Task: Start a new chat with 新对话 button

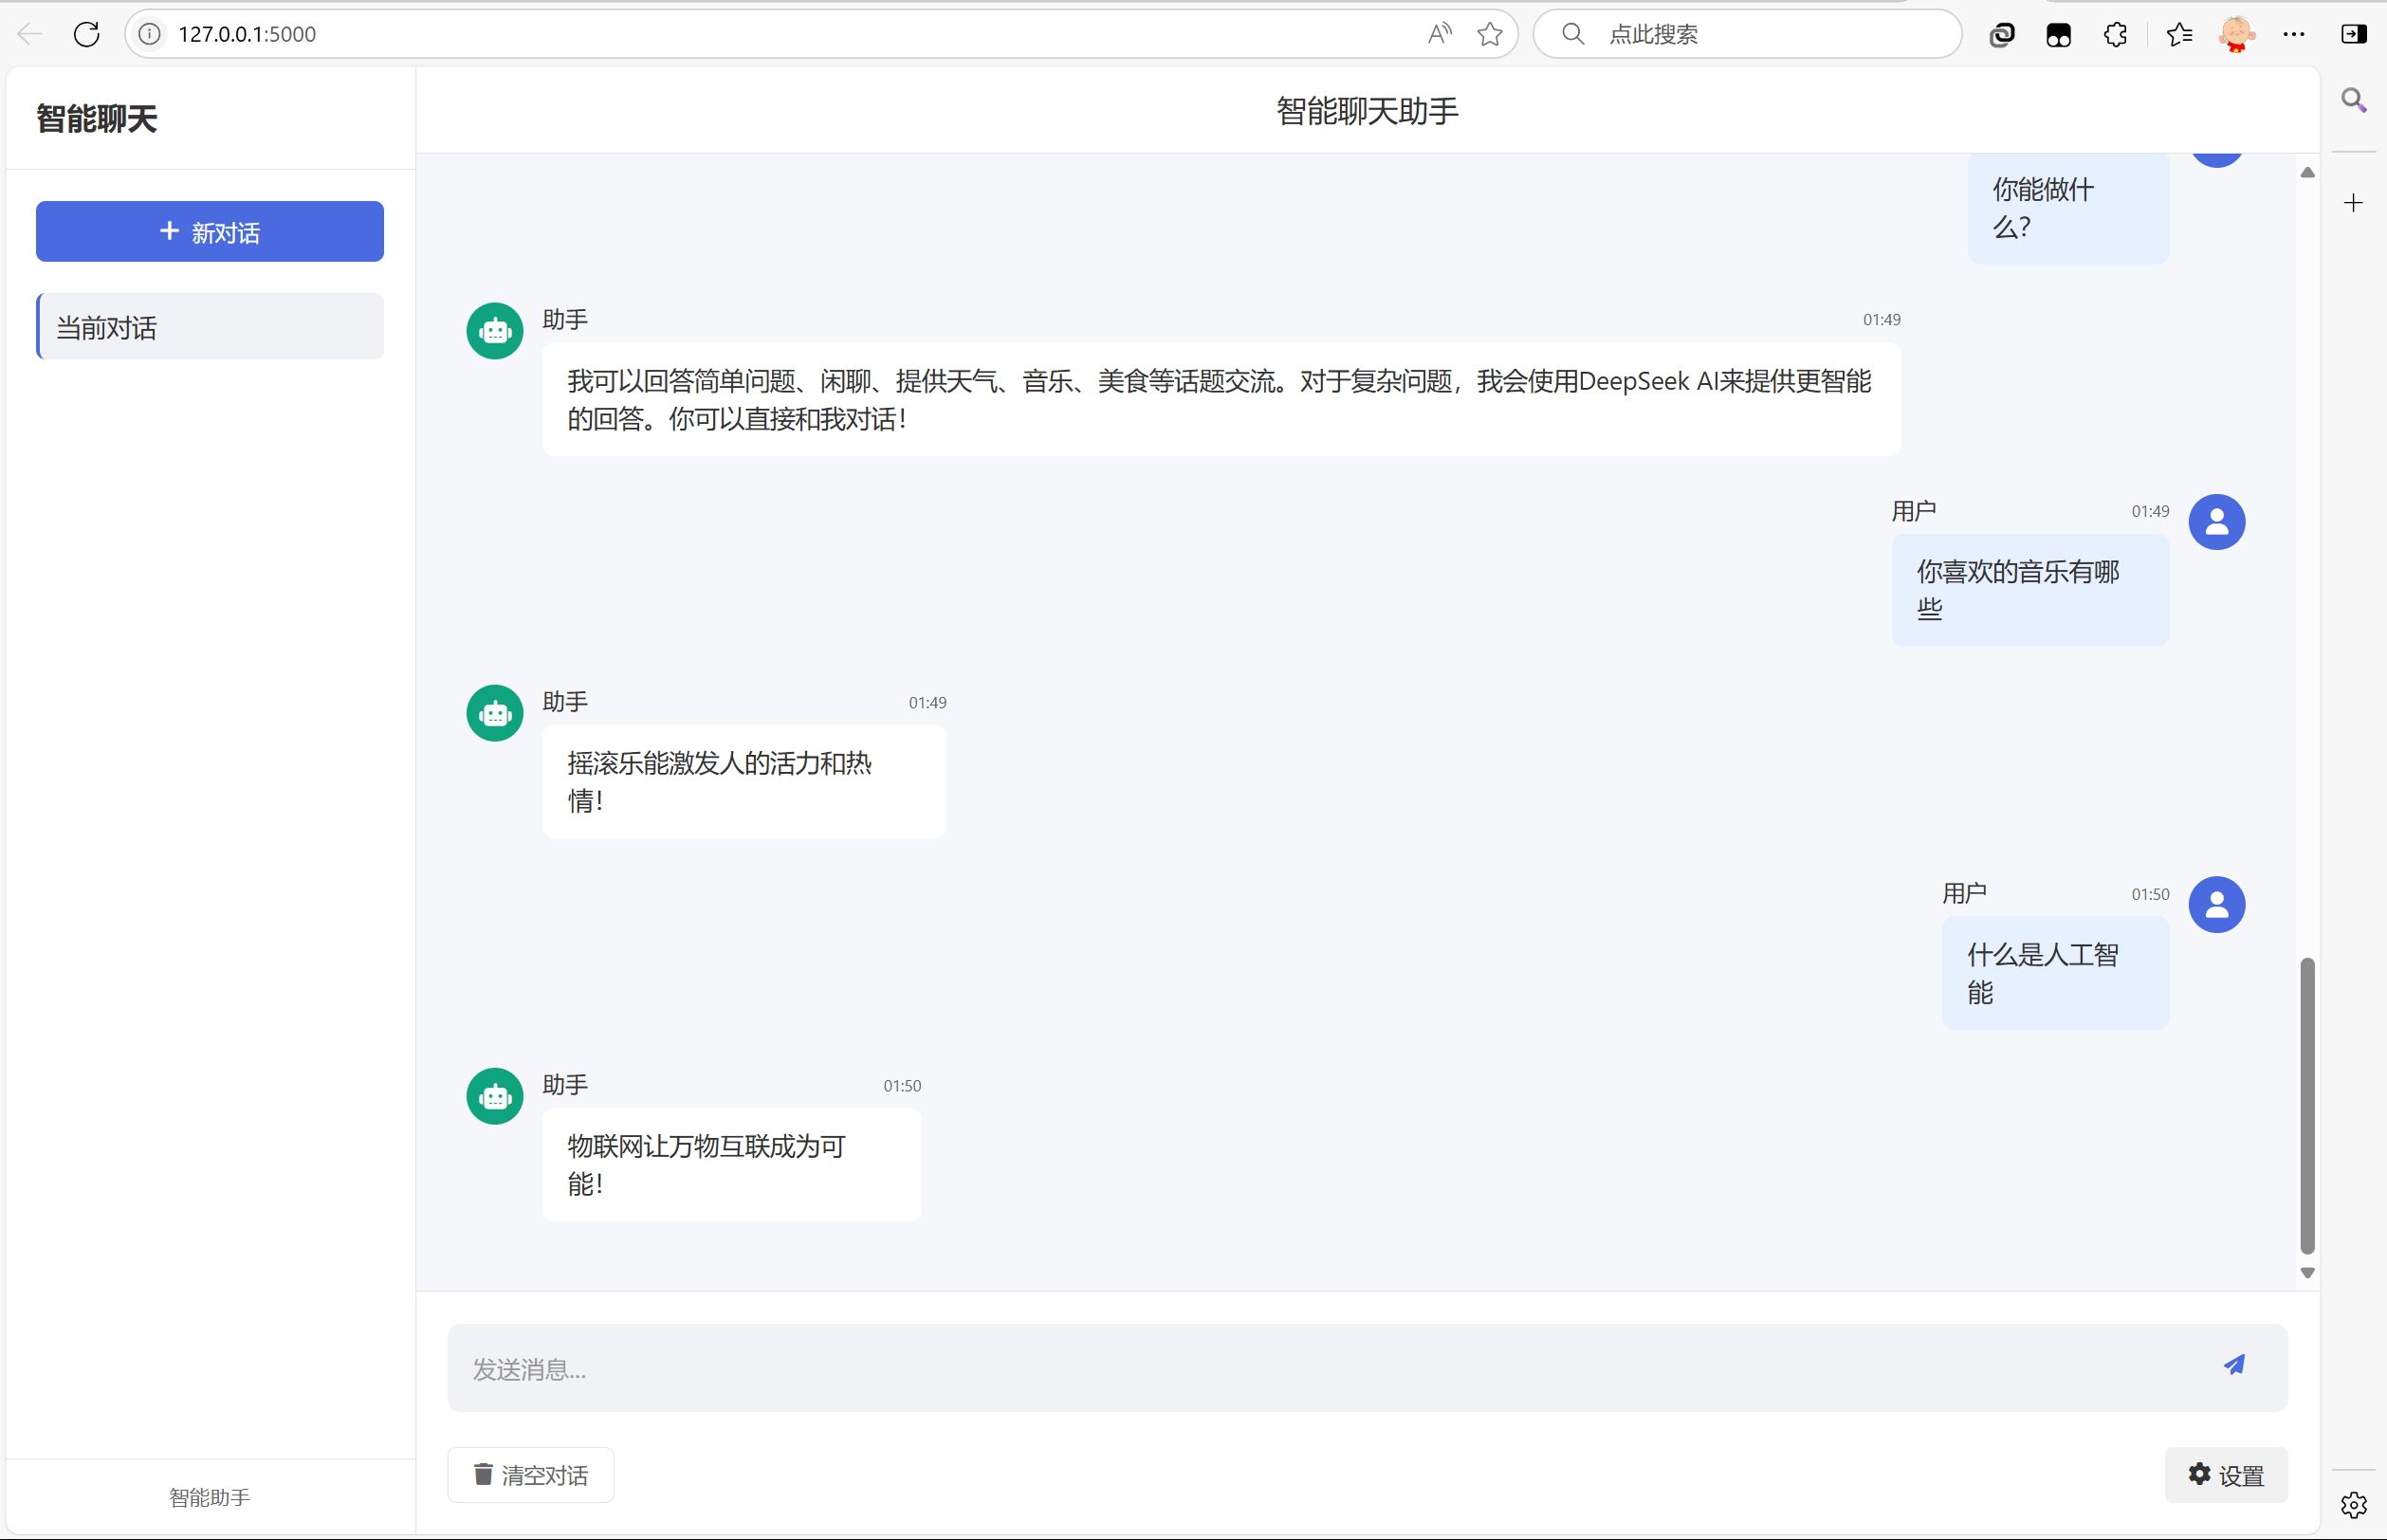Action: 210,232
